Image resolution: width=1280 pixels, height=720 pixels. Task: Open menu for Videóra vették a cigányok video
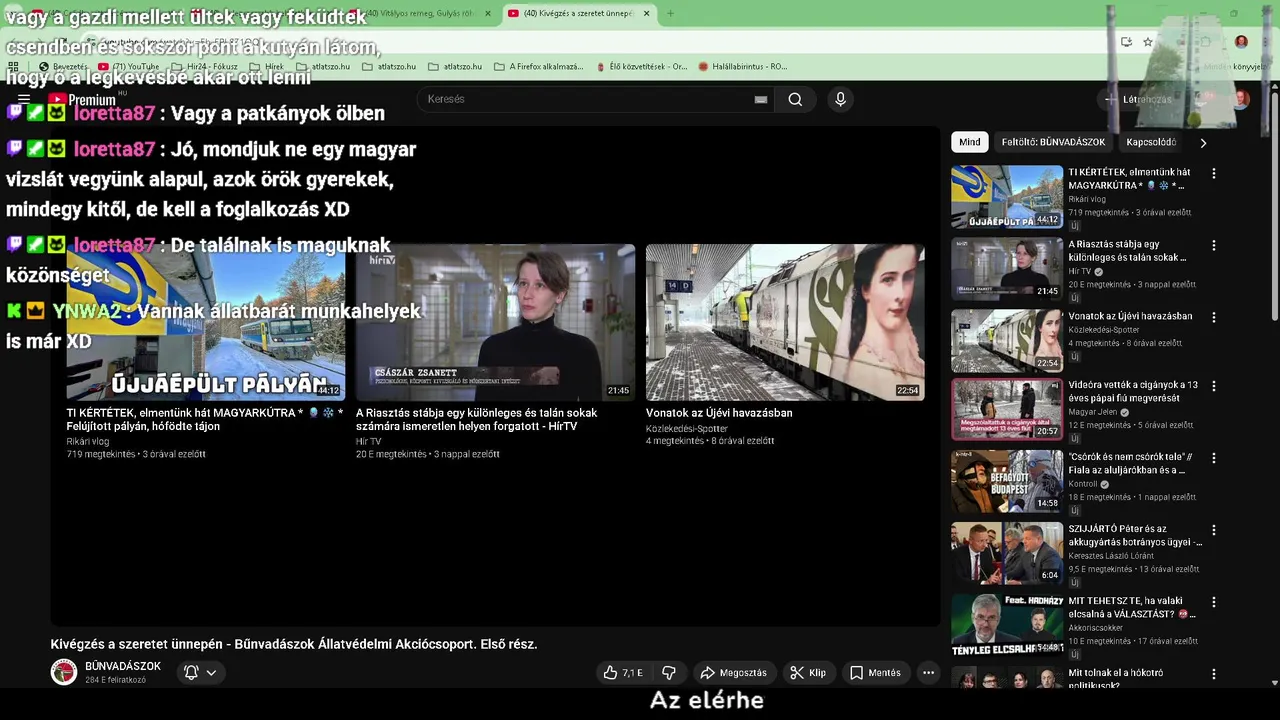[x=1214, y=386]
